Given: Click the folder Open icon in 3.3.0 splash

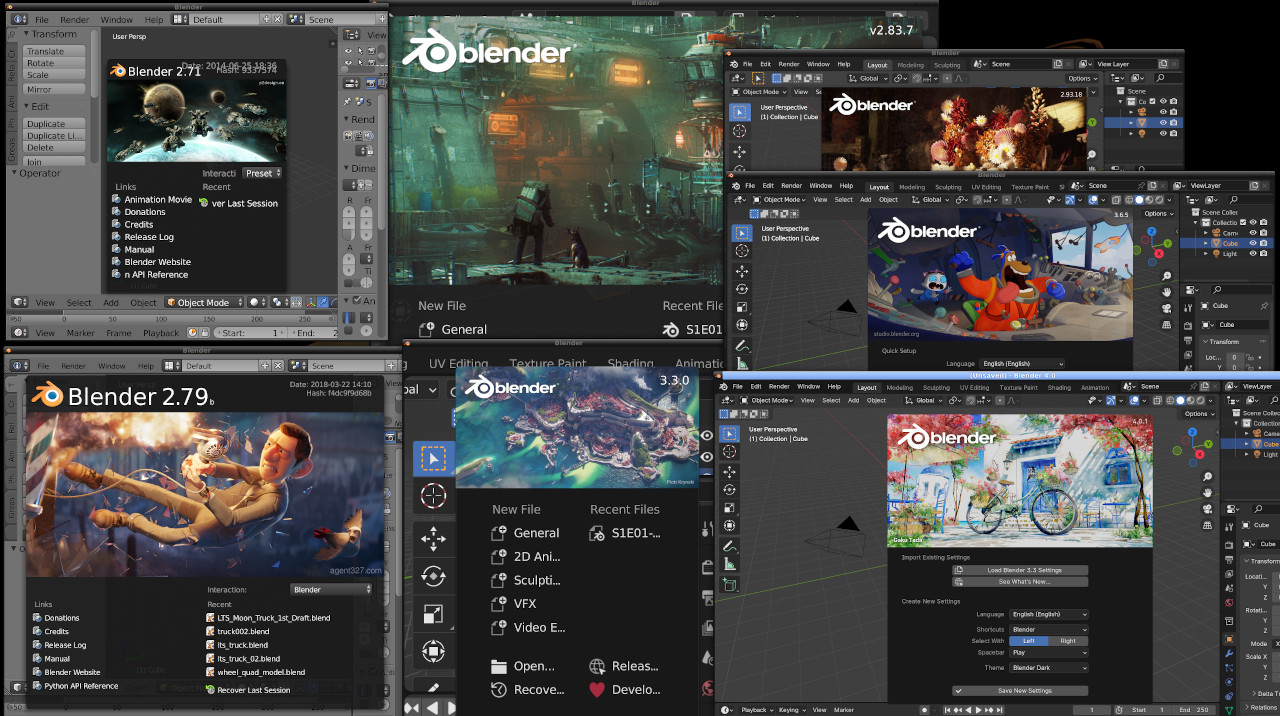Looking at the screenshot, I should [499, 666].
